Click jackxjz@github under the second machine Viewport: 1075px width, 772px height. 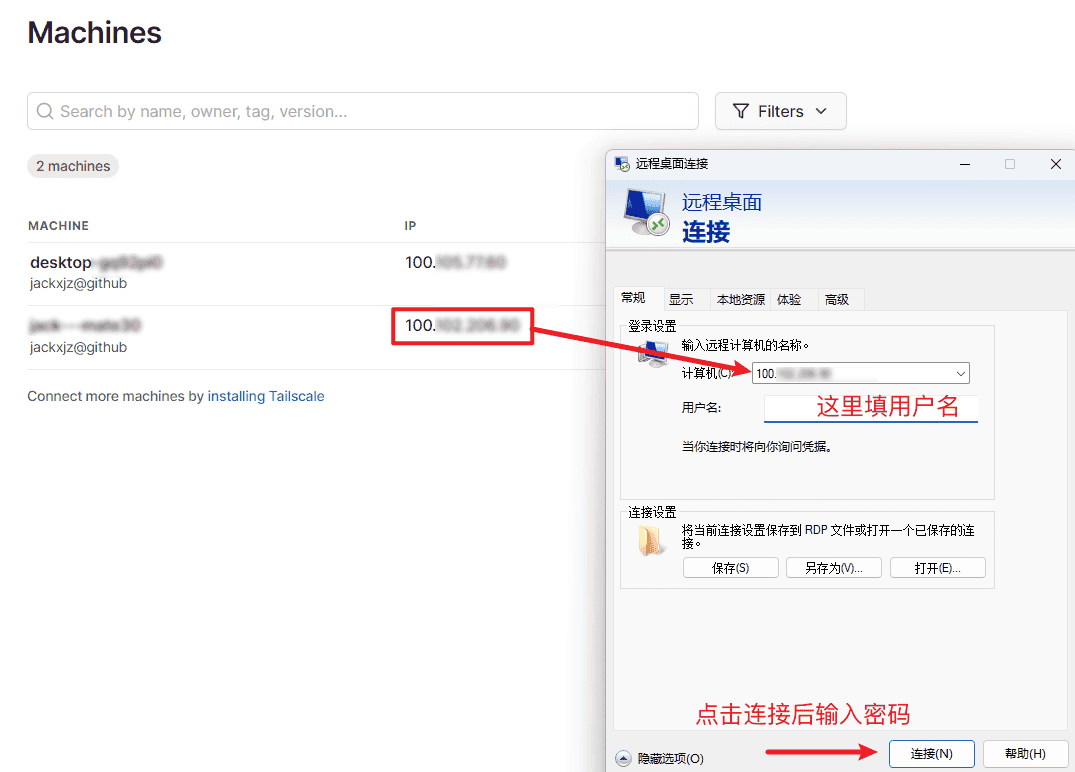click(x=78, y=347)
